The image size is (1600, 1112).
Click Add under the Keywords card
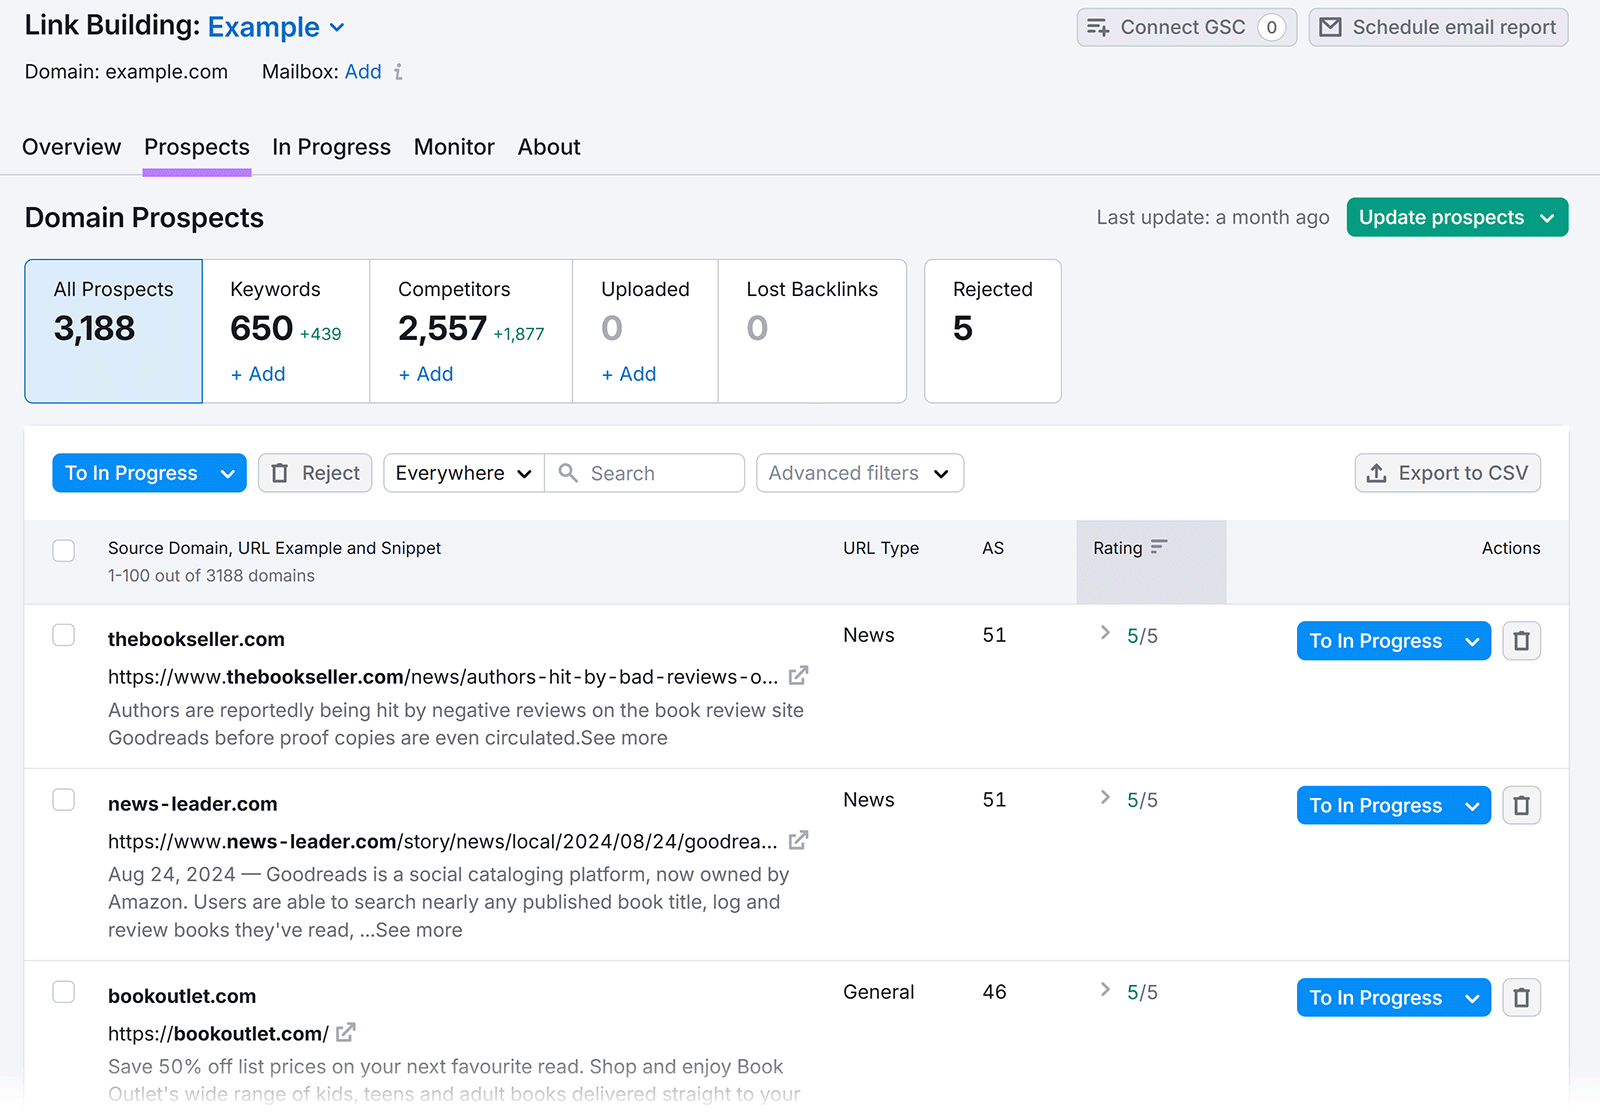(x=258, y=374)
